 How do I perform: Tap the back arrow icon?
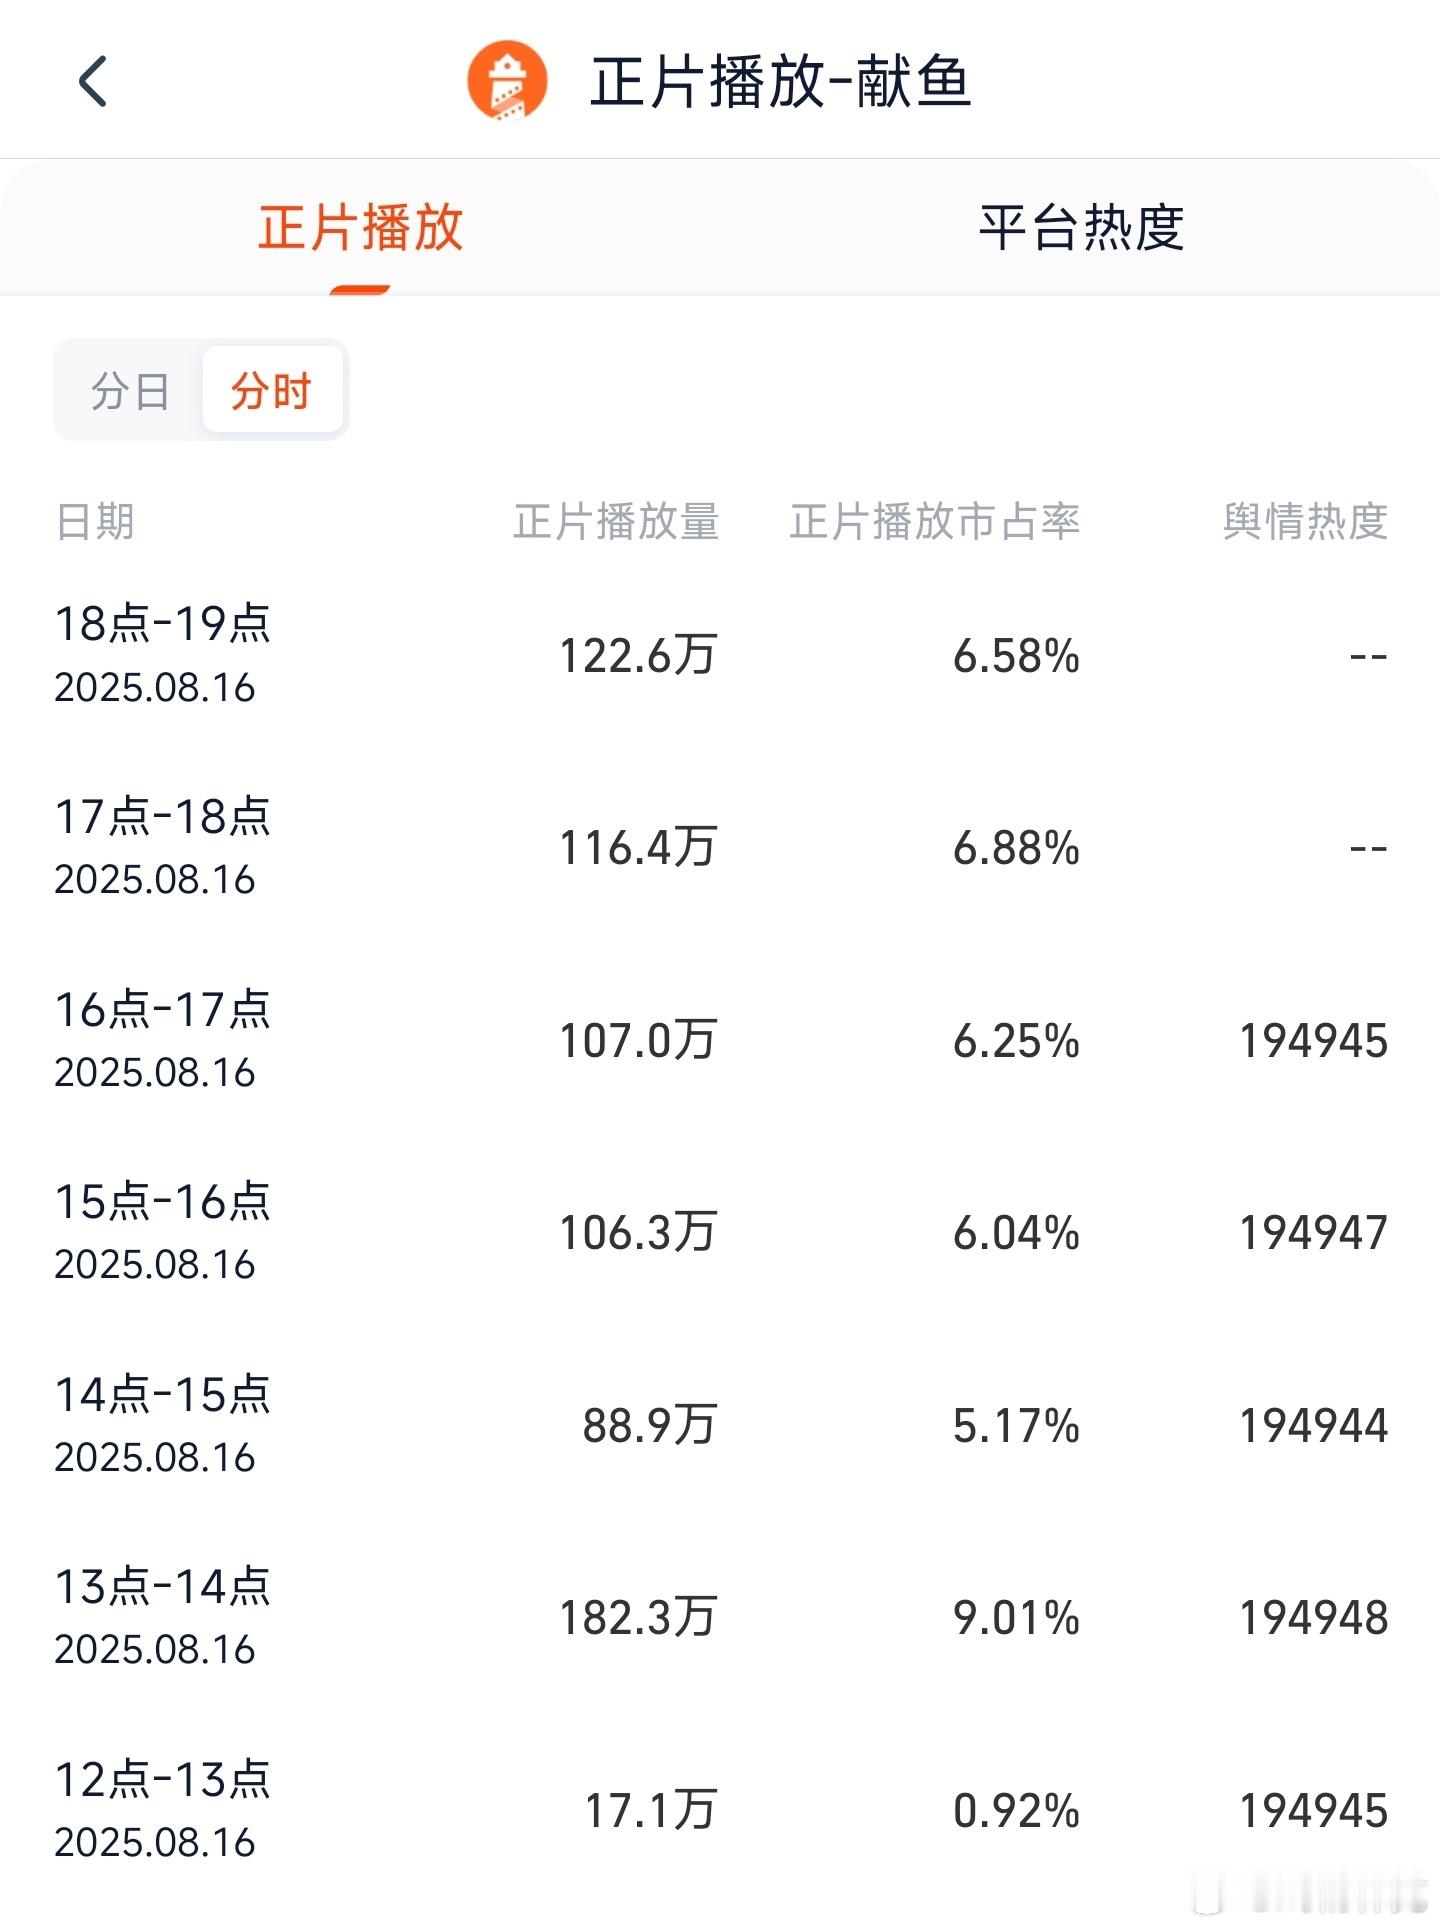click(93, 82)
